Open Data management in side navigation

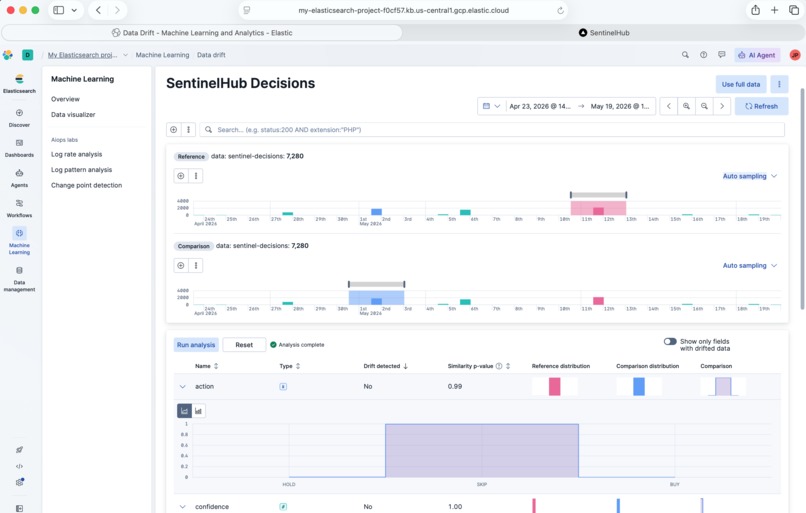19,279
